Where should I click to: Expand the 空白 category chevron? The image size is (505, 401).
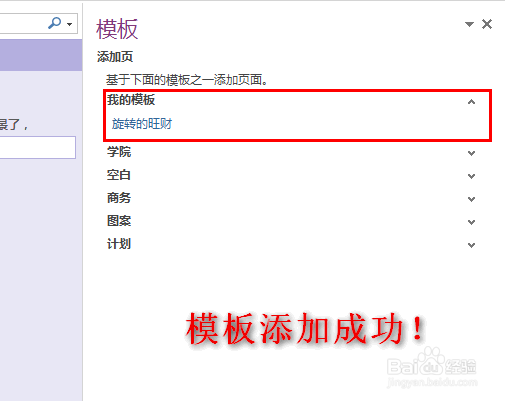(471, 176)
